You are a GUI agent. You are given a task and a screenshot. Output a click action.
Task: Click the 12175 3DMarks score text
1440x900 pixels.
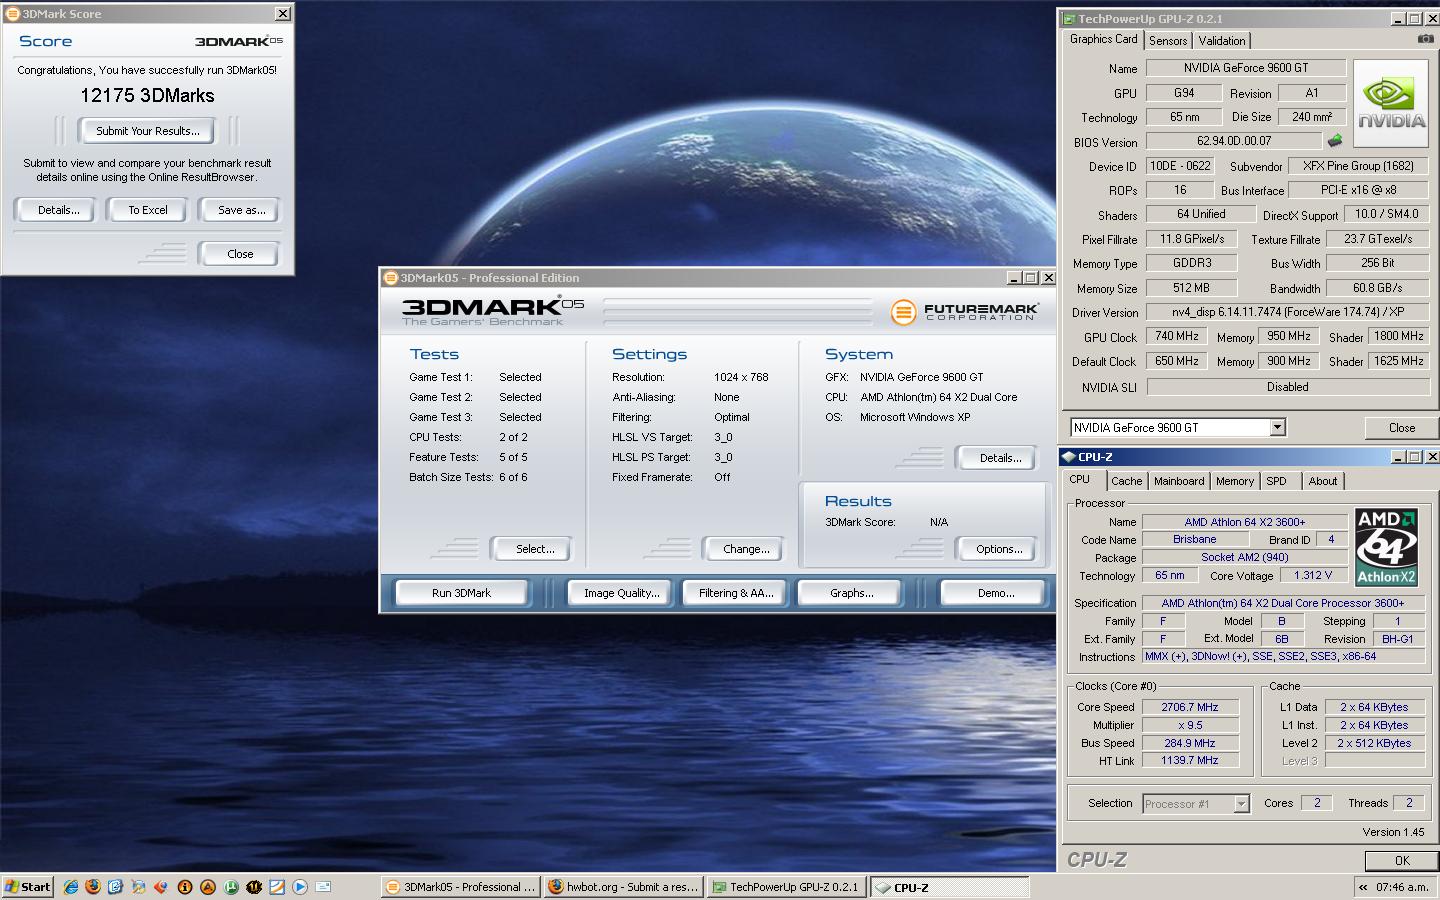coord(147,96)
